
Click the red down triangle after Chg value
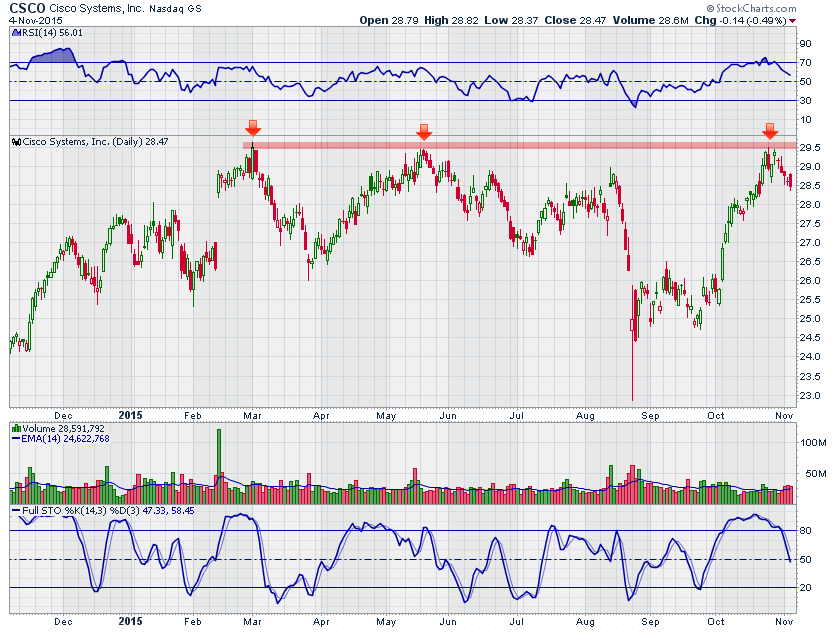[793, 21]
